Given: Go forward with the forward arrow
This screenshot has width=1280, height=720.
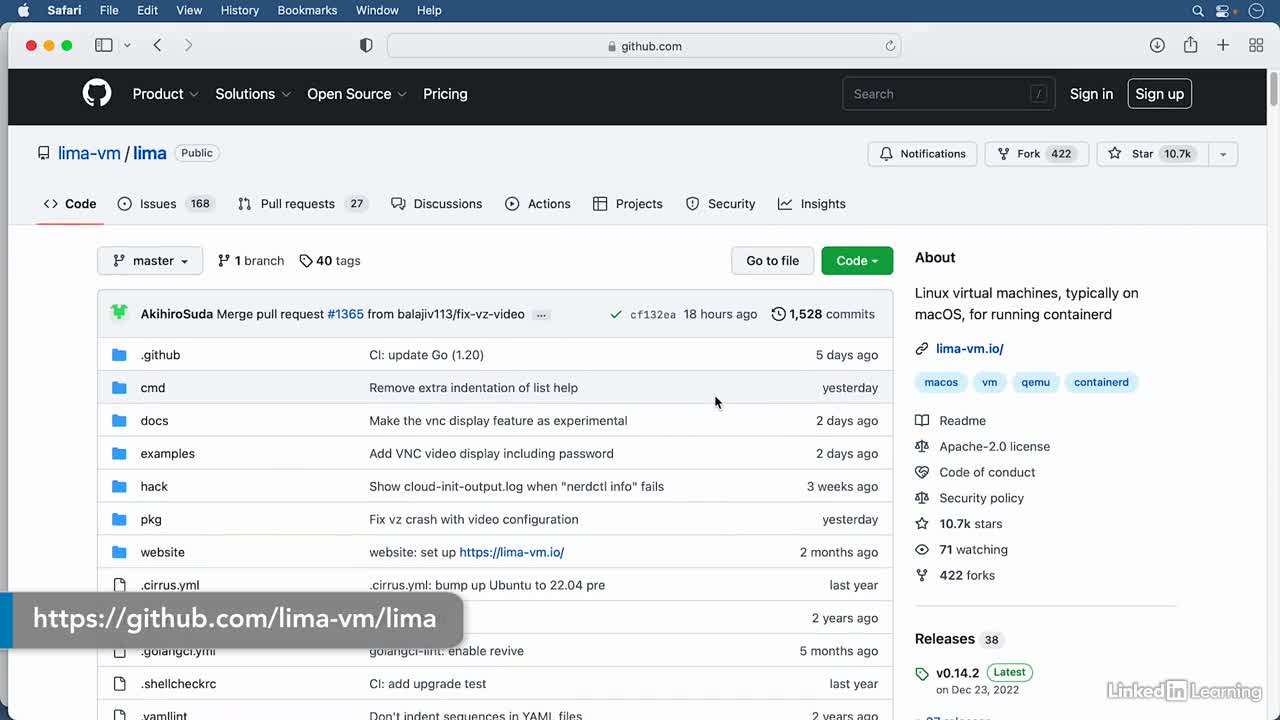Looking at the screenshot, I should 188,45.
